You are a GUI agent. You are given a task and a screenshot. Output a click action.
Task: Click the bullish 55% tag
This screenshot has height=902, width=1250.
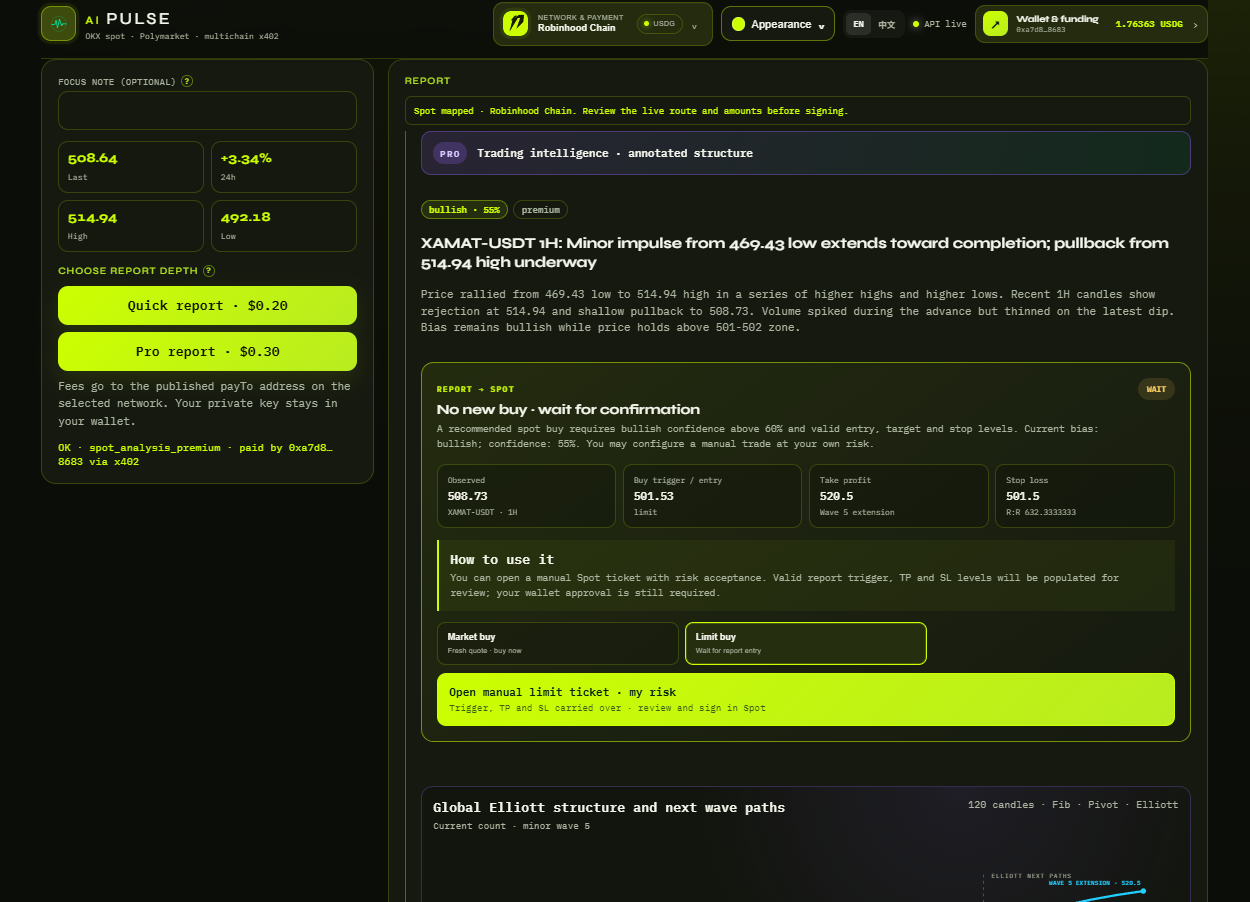coord(464,210)
